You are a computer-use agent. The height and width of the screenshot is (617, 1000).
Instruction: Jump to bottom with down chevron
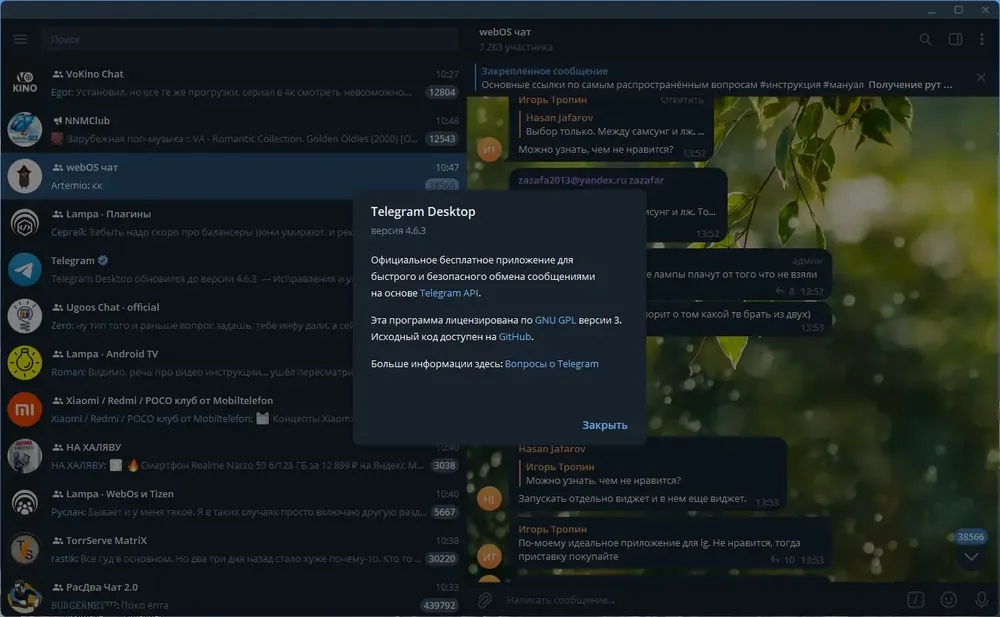971,557
